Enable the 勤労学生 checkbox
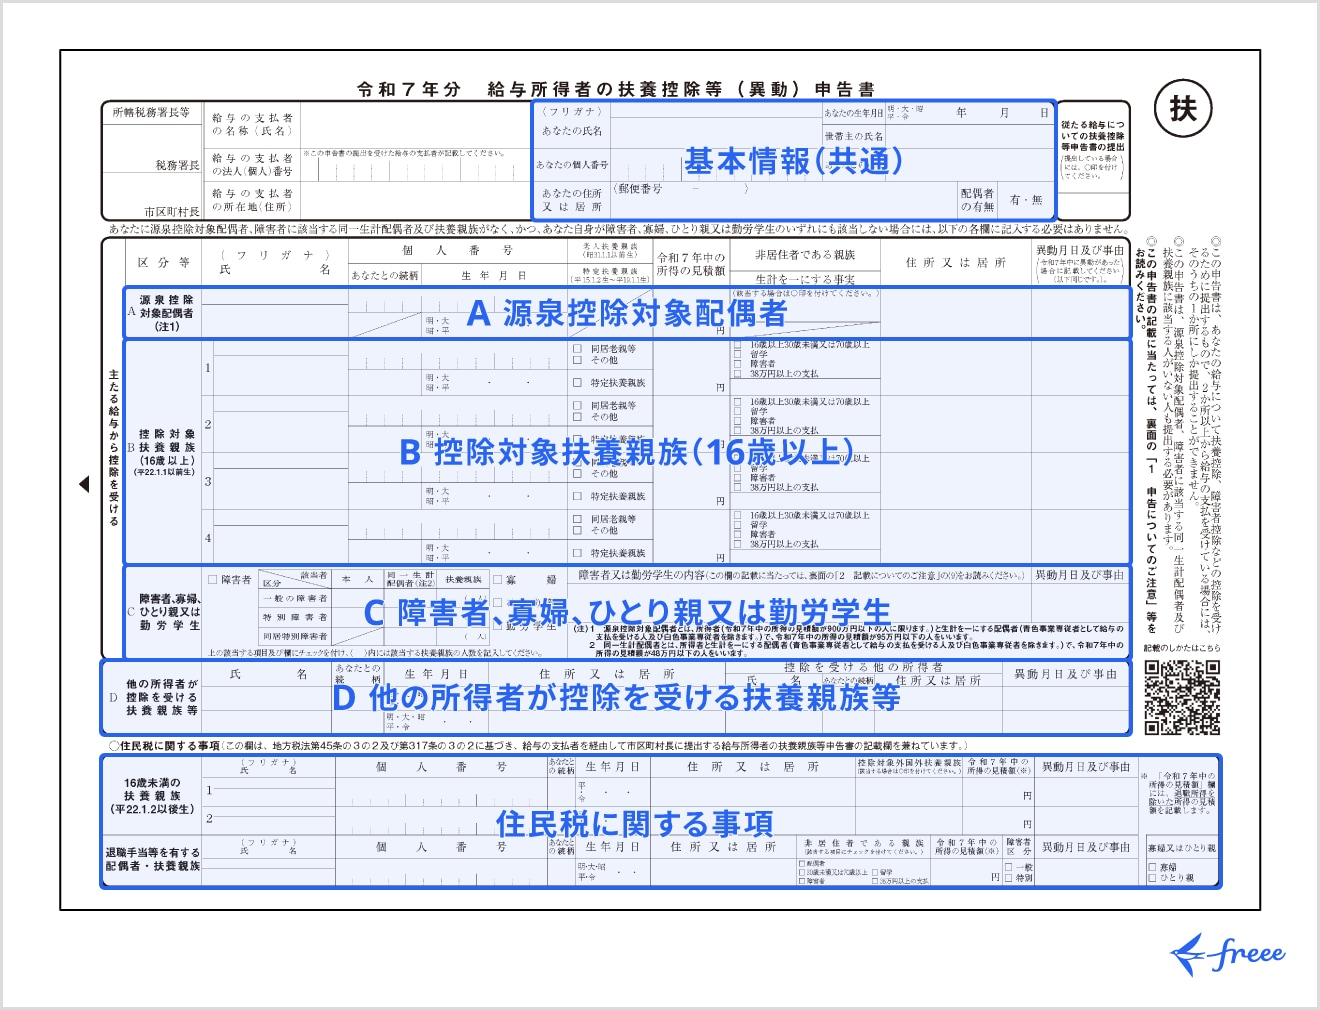 pos(495,627)
